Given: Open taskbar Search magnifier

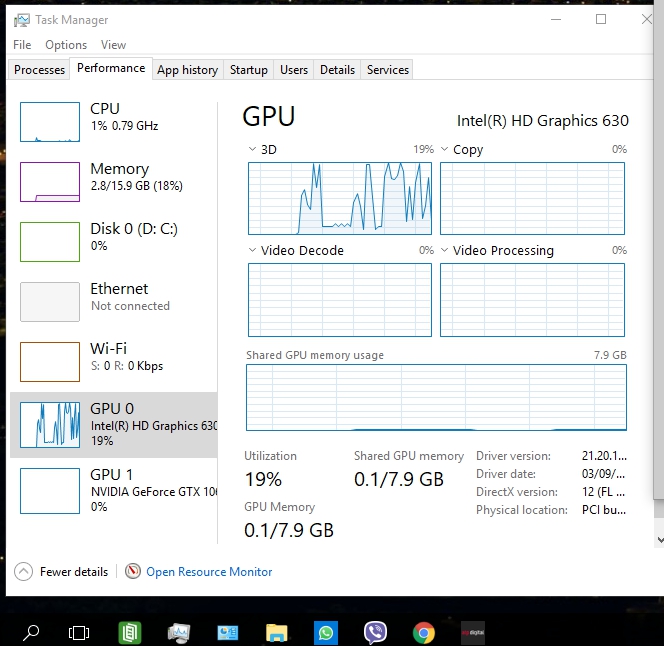Looking at the screenshot, I should coord(31,633).
